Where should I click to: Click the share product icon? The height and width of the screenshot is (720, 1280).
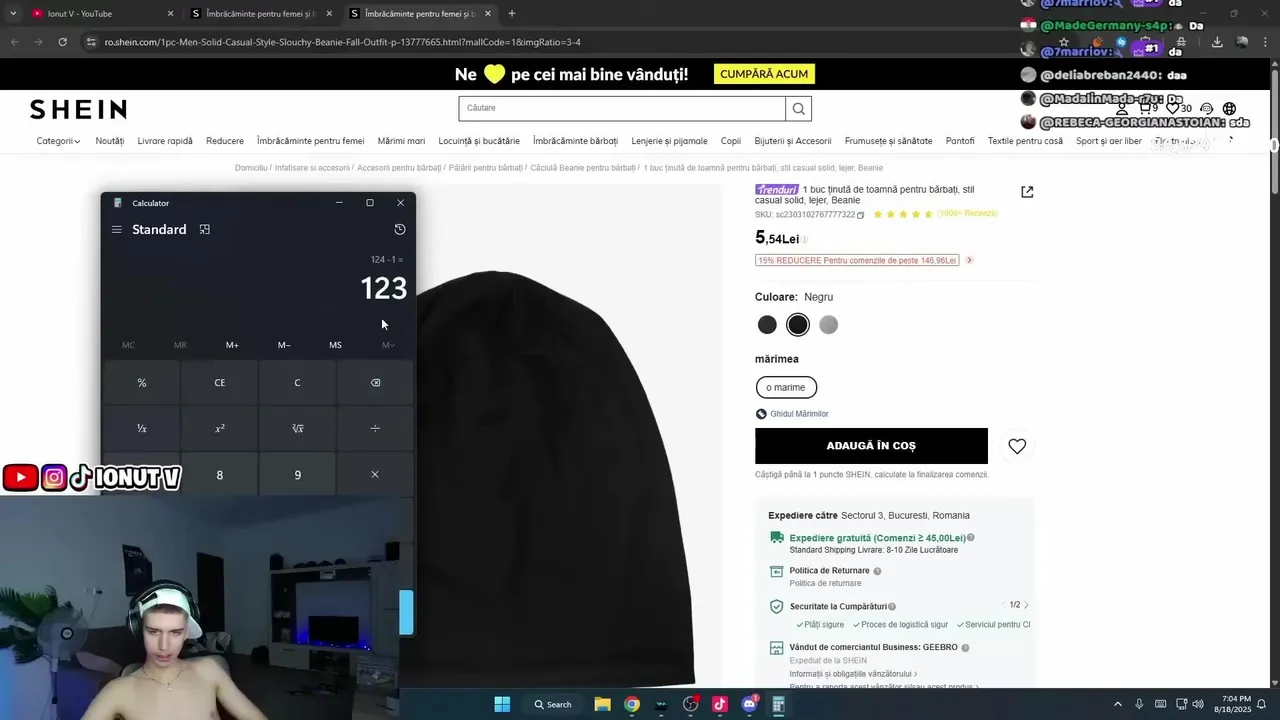pos(1027,192)
